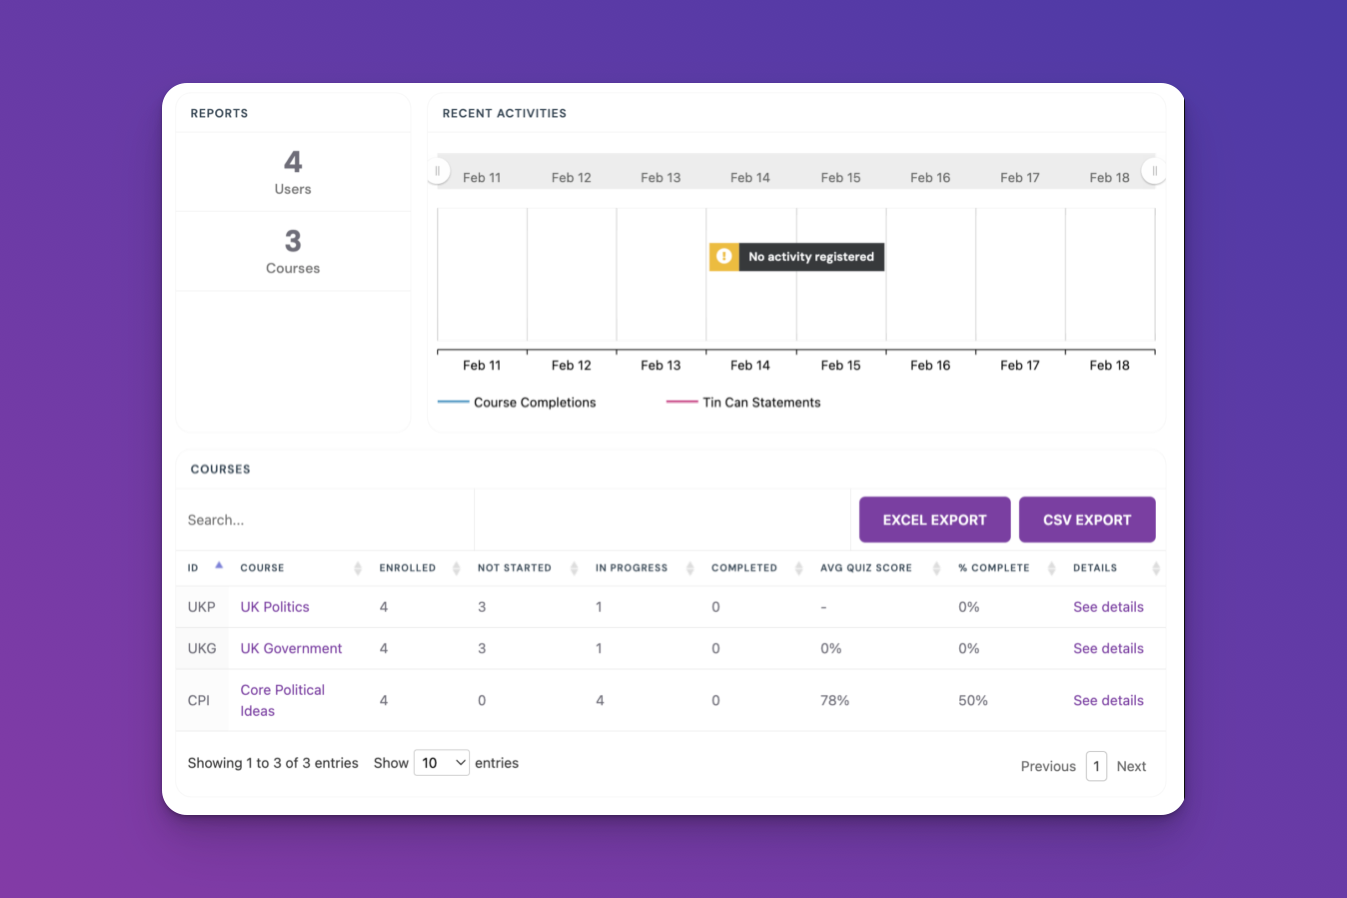
Task: Grab the left timeline range handle
Action: [x=438, y=171]
